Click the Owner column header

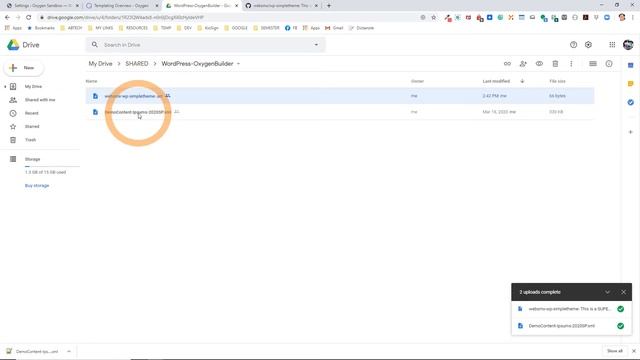(x=417, y=81)
